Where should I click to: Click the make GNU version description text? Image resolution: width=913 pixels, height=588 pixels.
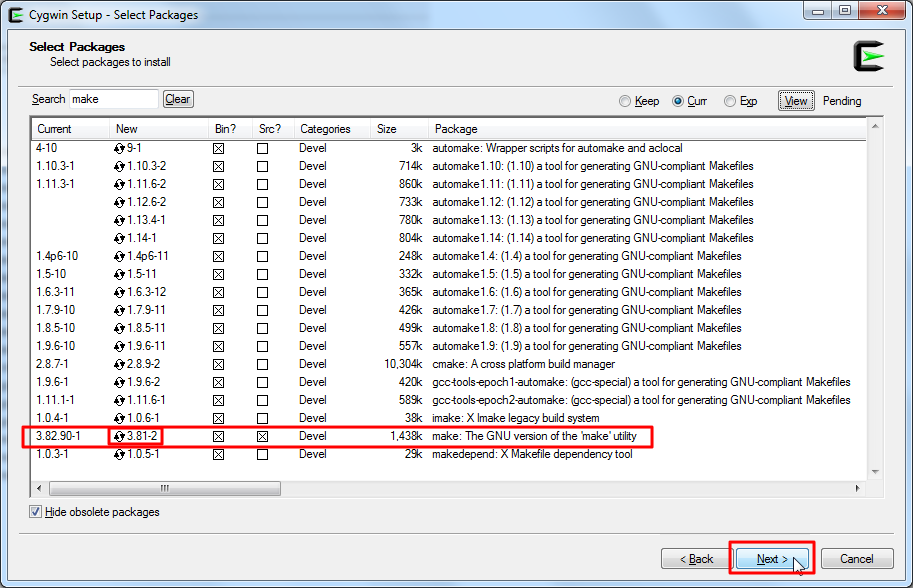[x=535, y=436]
